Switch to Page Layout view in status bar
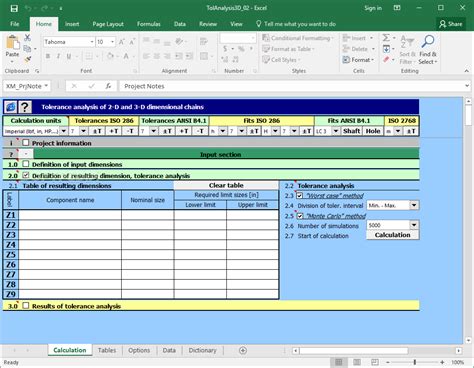Screen dimensions: 474x368 coord(357,362)
